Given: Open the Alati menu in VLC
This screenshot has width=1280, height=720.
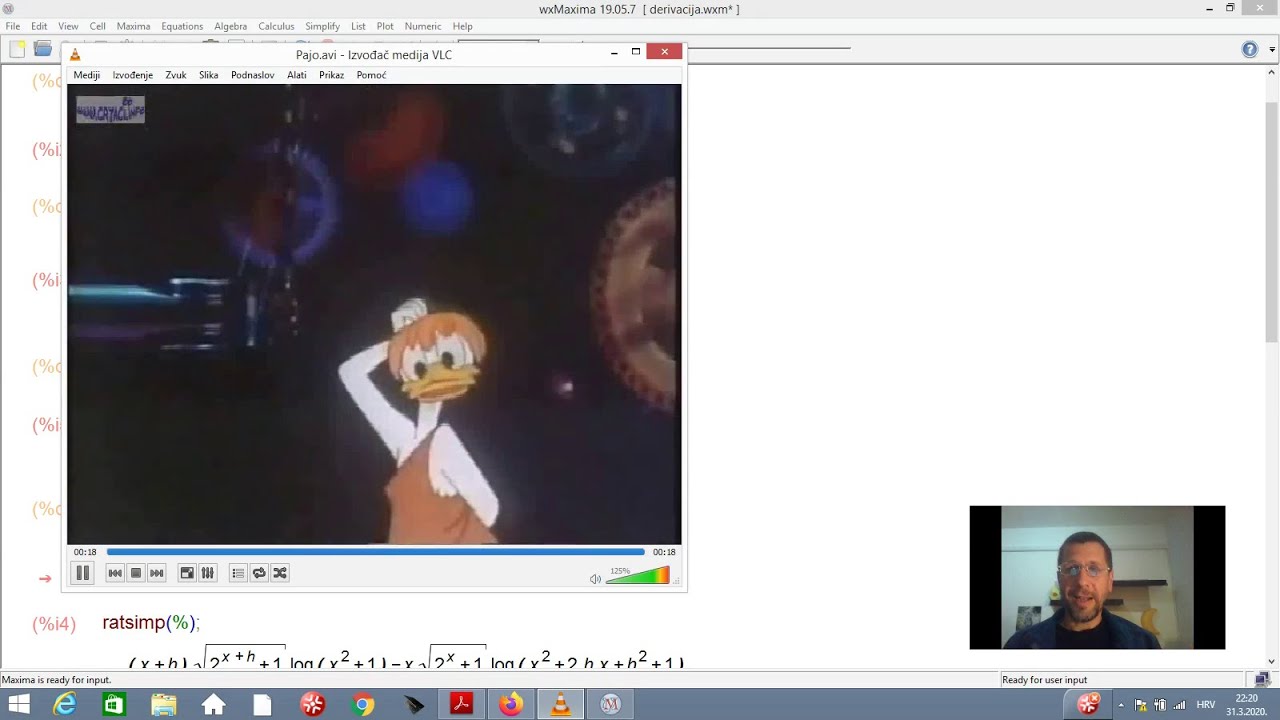Looking at the screenshot, I should (x=297, y=75).
